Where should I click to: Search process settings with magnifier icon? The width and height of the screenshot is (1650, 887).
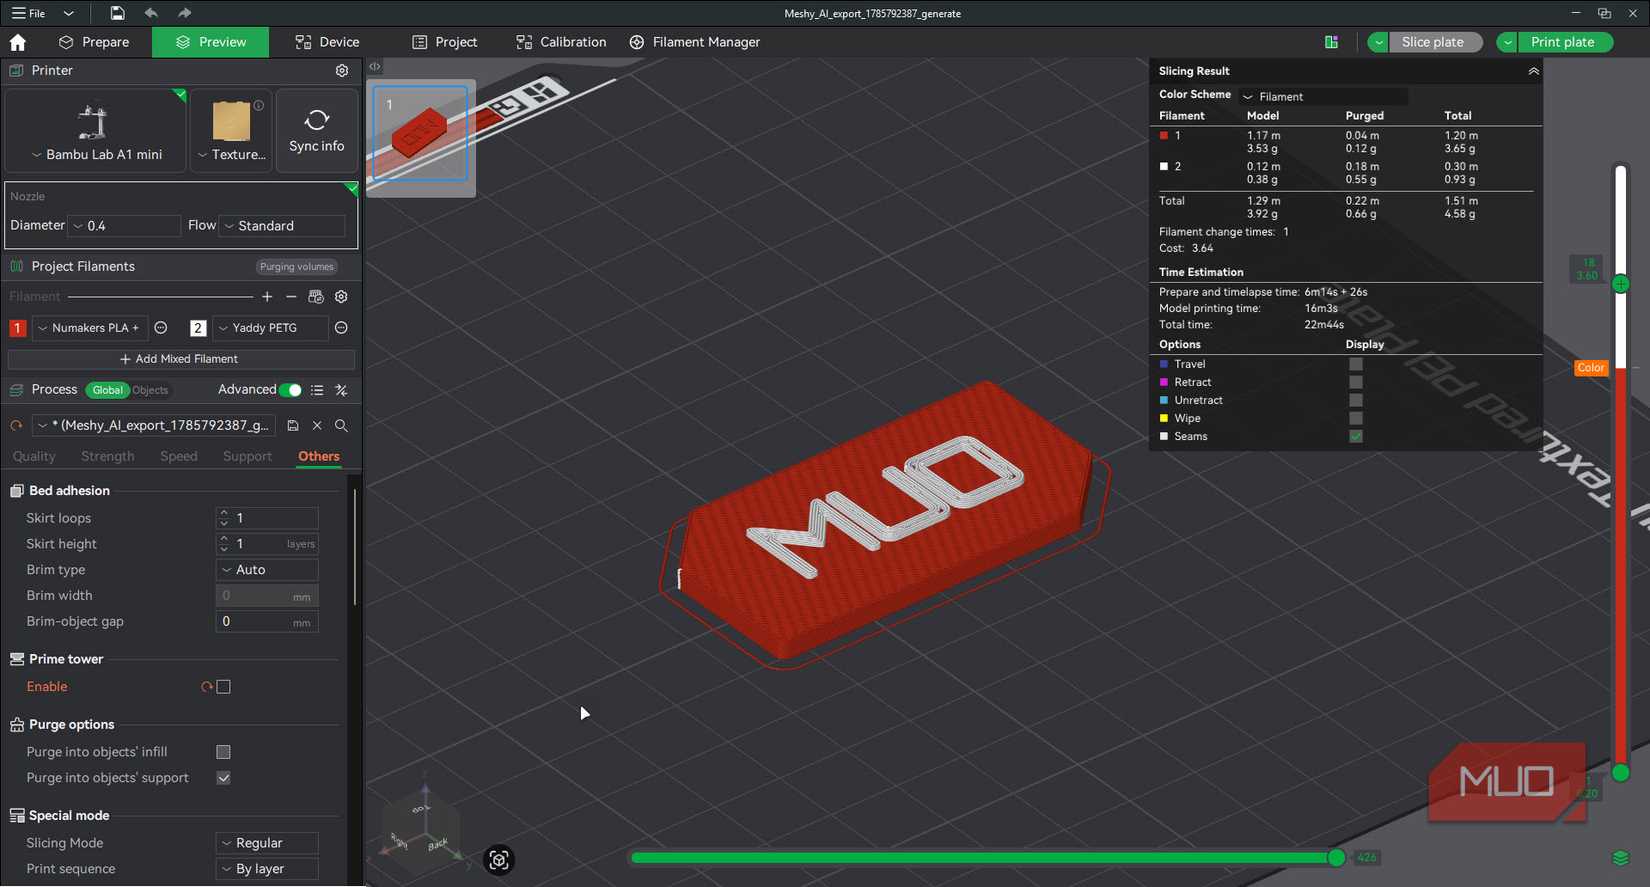341,426
